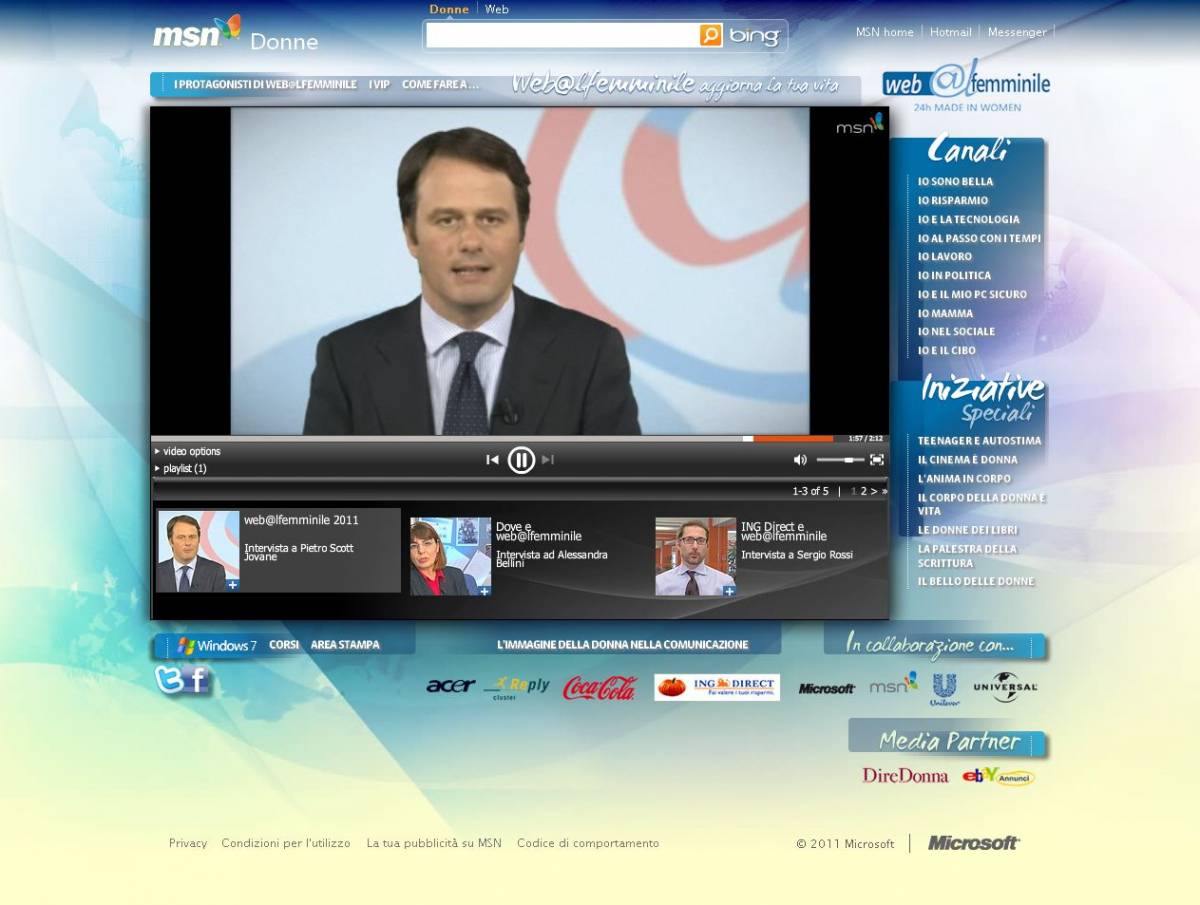Open the IO MAMMA channel
The height and width of the screenshot is (905, 1200).
pyautogui.click(x=946, y=314)
